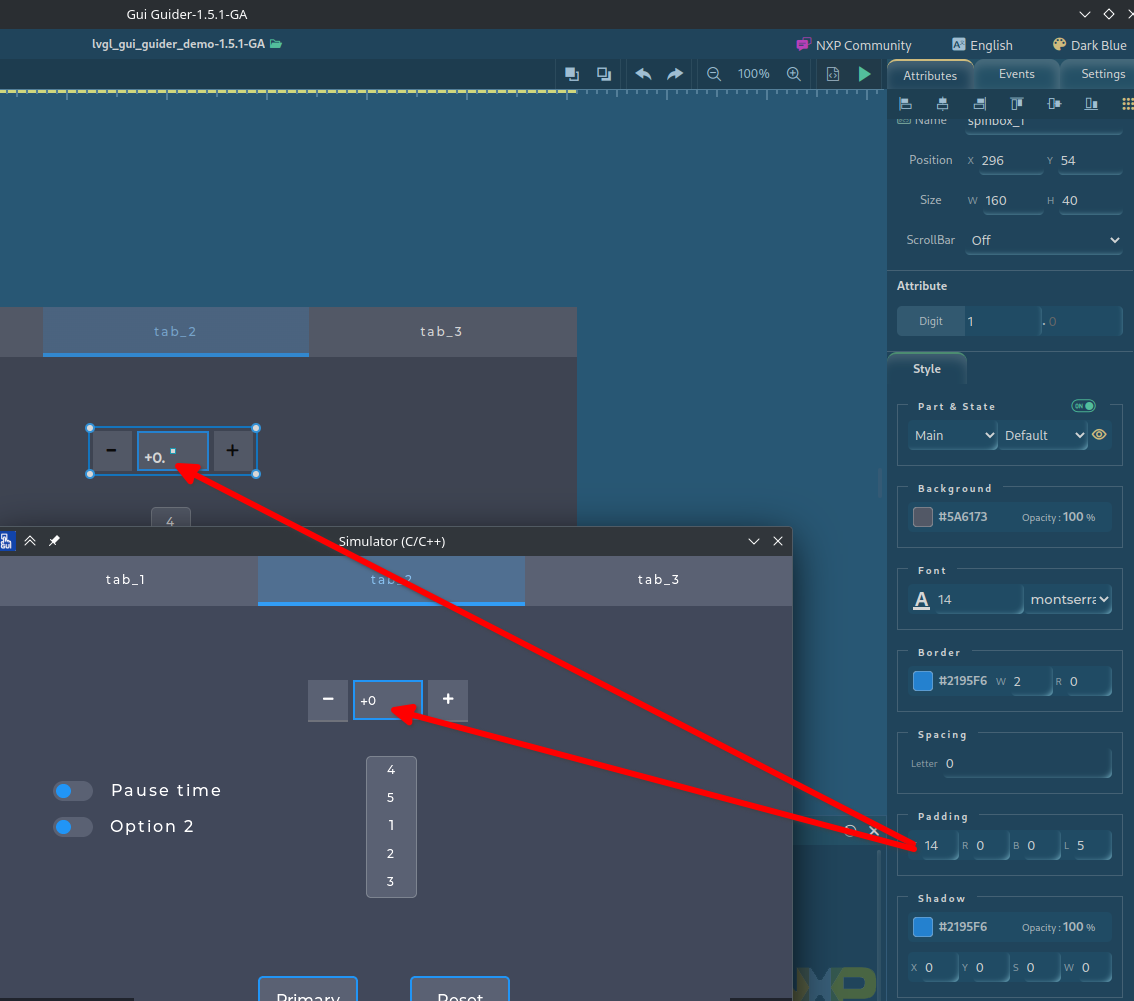
Task: Open tab_3 in the Simulator
Action: click(658, 579)
